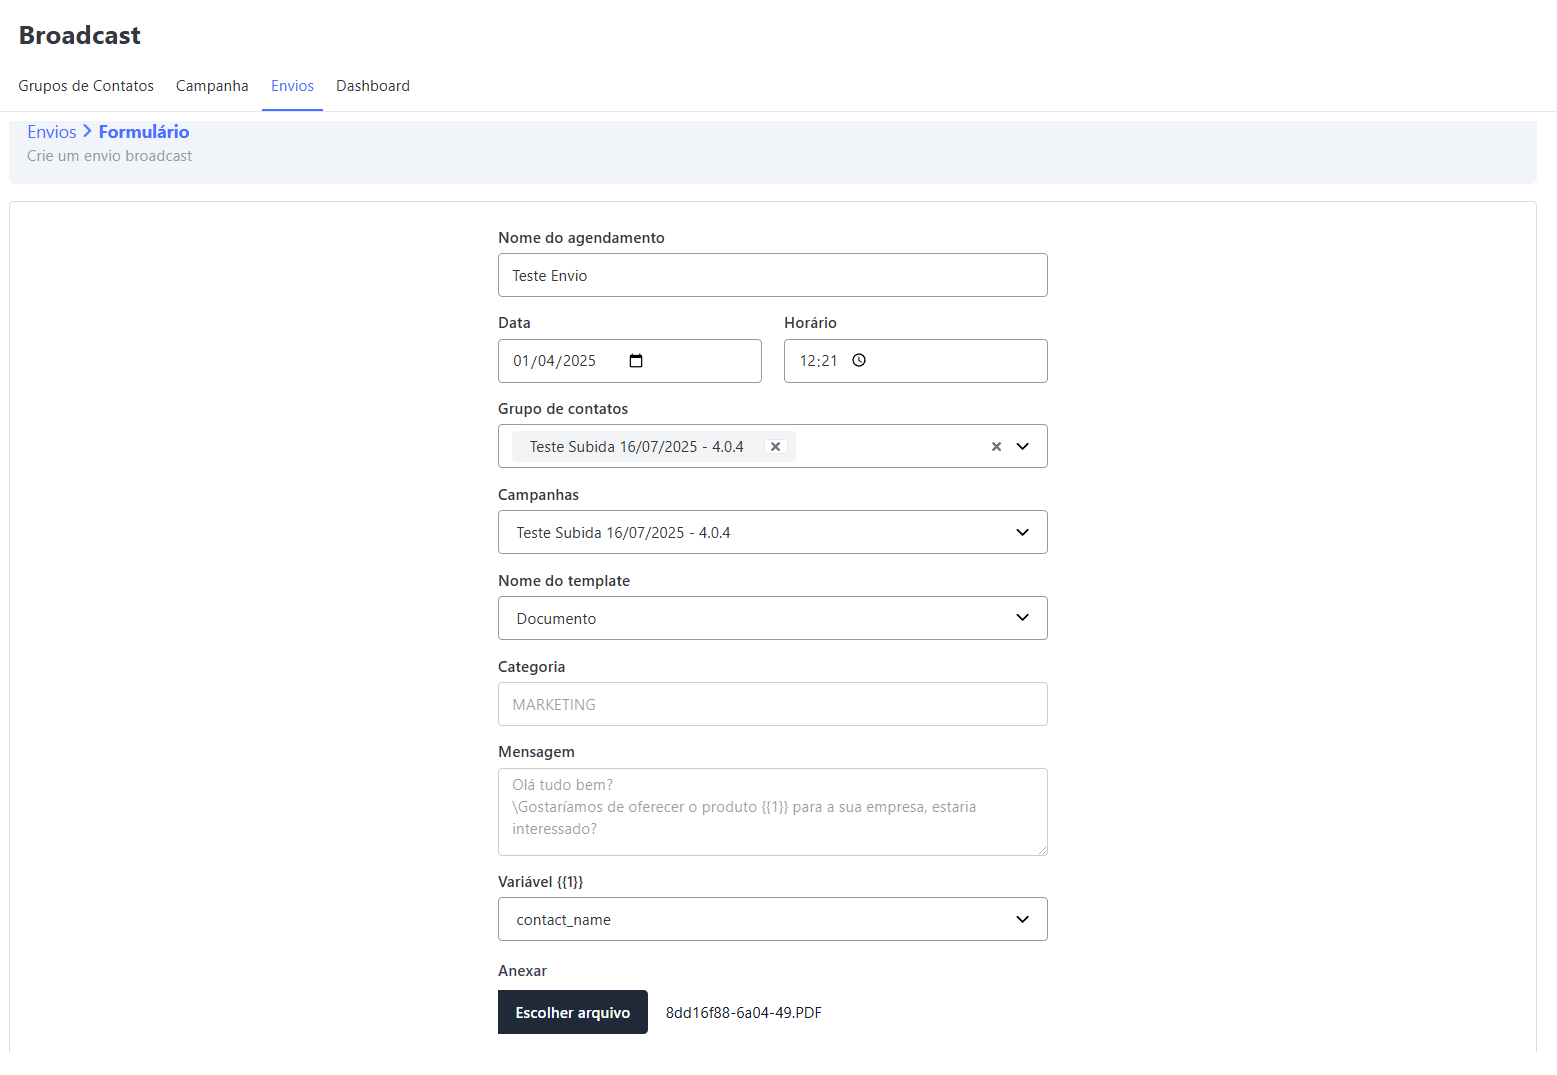Select the Envios tab
The height and width of the screenshot is (1075, 1557).
(292, 86)
